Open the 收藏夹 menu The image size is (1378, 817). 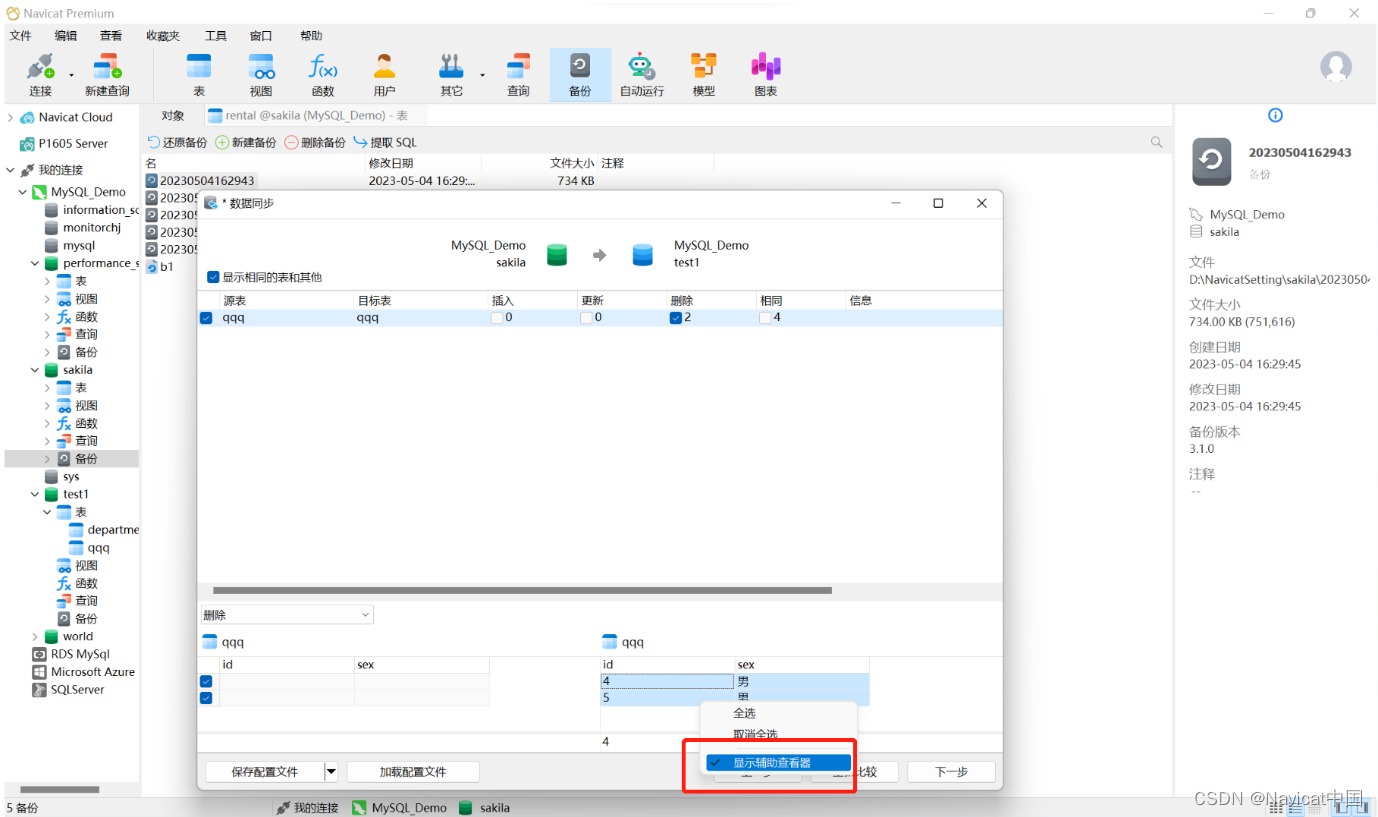(x=163, y=36)
